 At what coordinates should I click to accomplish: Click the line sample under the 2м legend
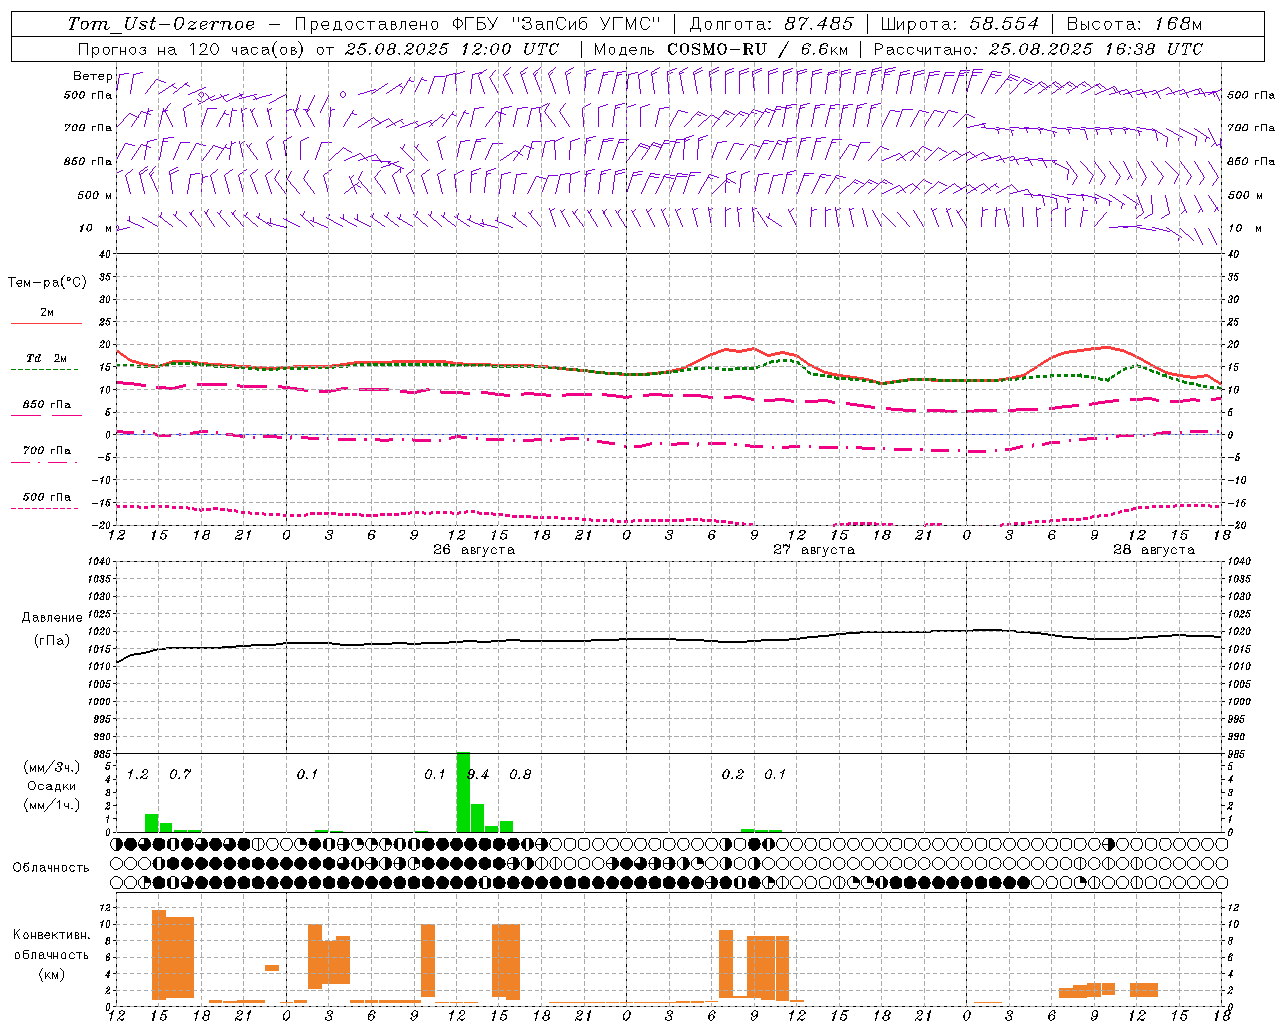[x=46, y=324]
